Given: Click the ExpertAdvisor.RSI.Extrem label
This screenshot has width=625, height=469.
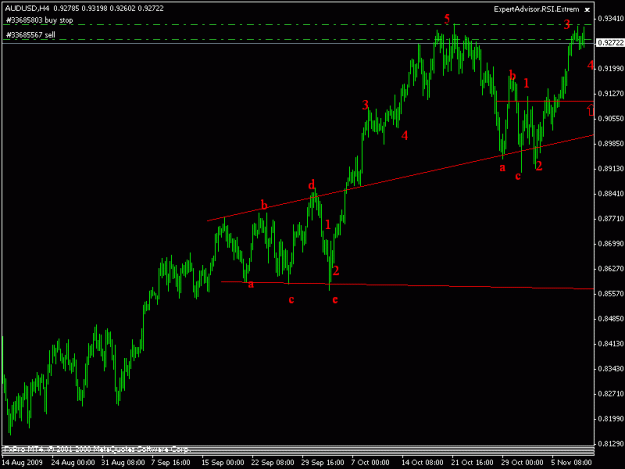Looking at the screenshot, I should pyautogui.click(x=536, y=9).
